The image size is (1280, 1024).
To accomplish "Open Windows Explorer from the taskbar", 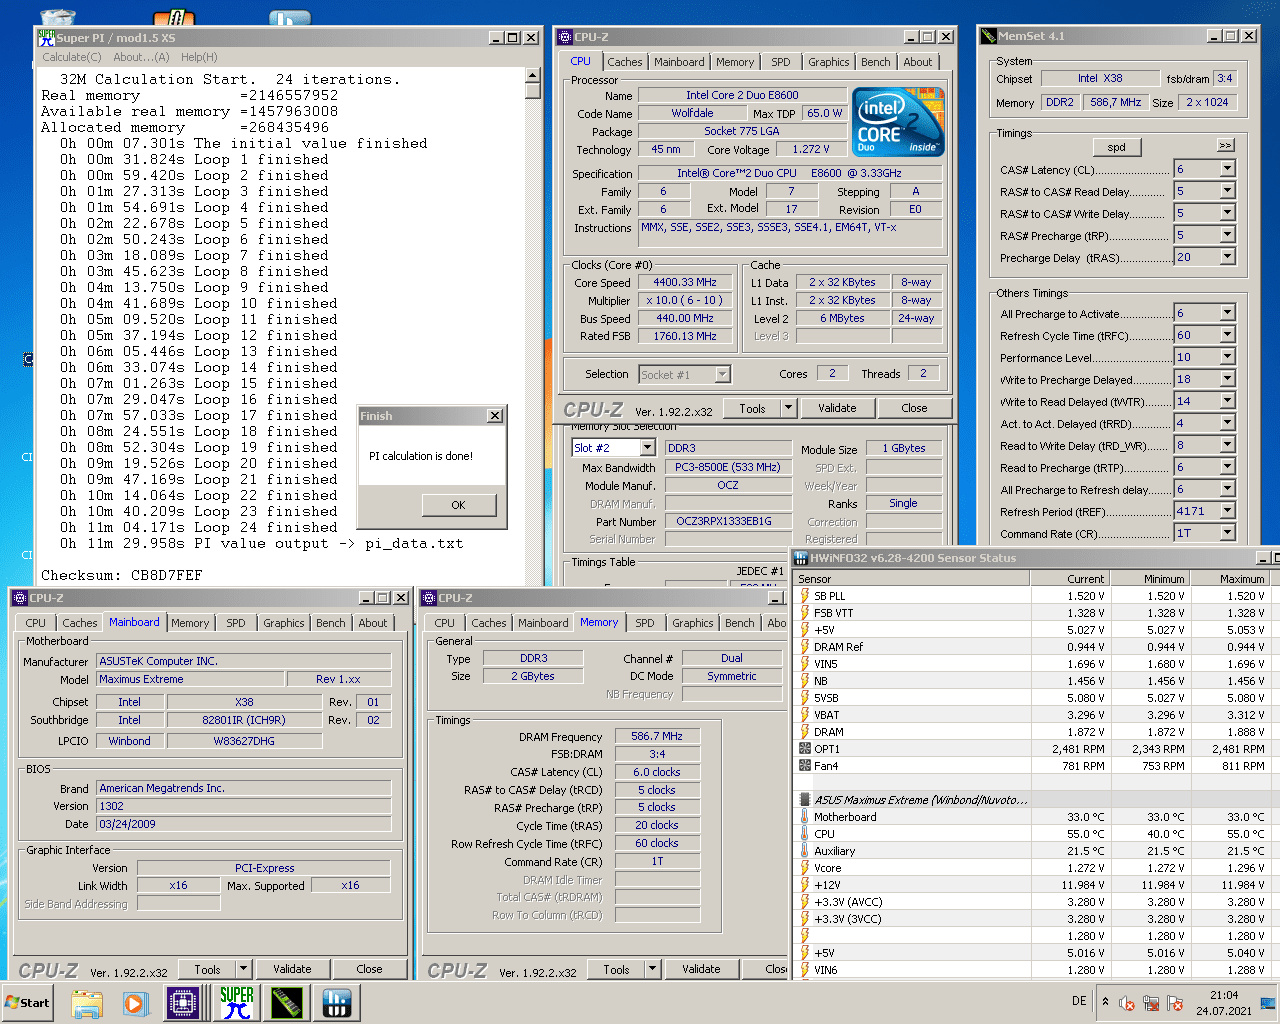I will point(87,1003).
